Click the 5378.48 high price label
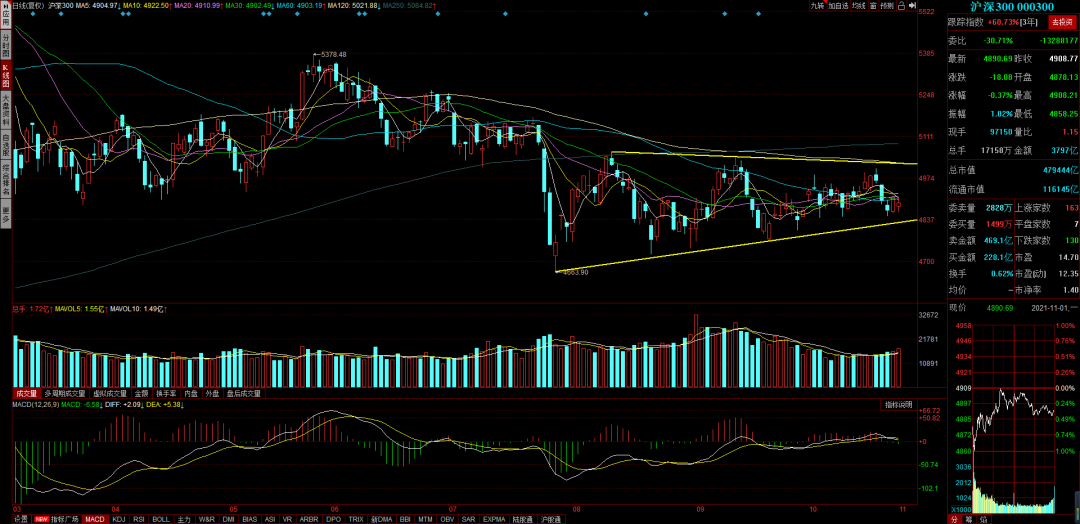This screenshot has height=524, width=1080. point(334,54)
